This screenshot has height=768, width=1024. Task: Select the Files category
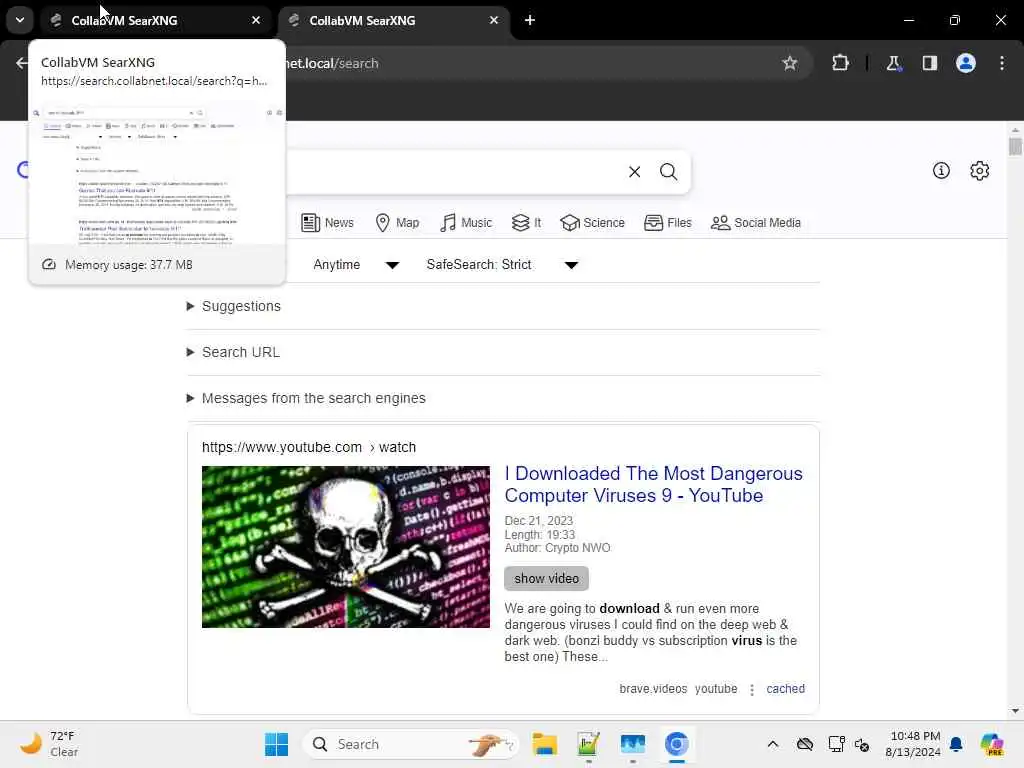coord(667,223)
